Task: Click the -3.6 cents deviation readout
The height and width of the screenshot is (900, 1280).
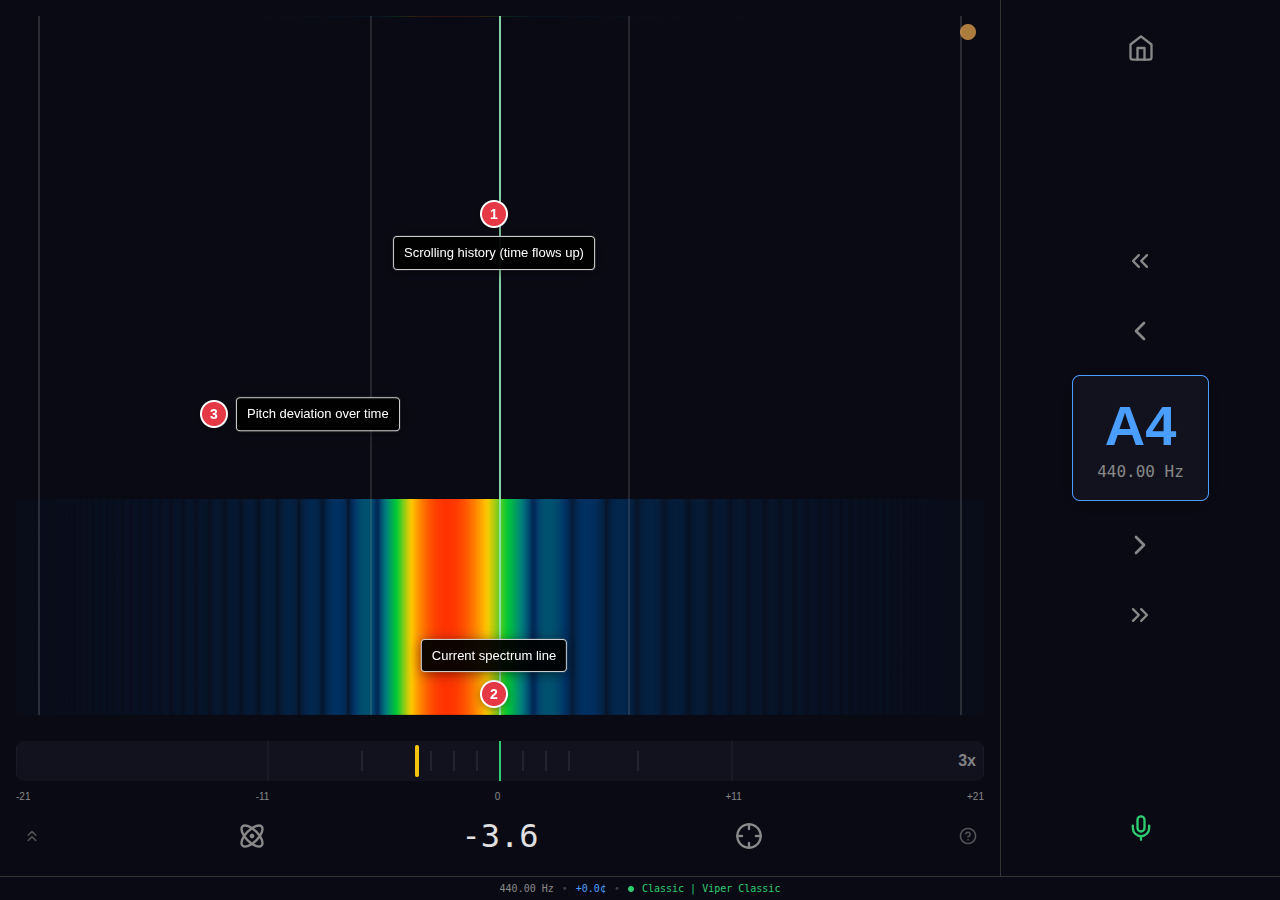Action: tap(500, 836)
